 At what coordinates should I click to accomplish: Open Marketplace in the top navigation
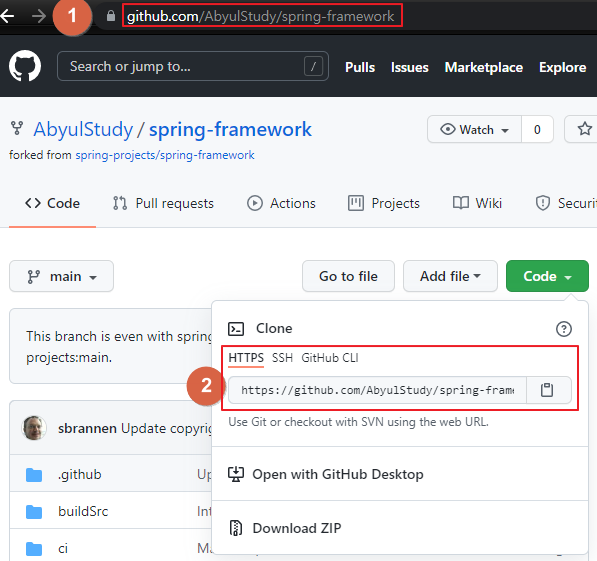[x=484, y=67]
